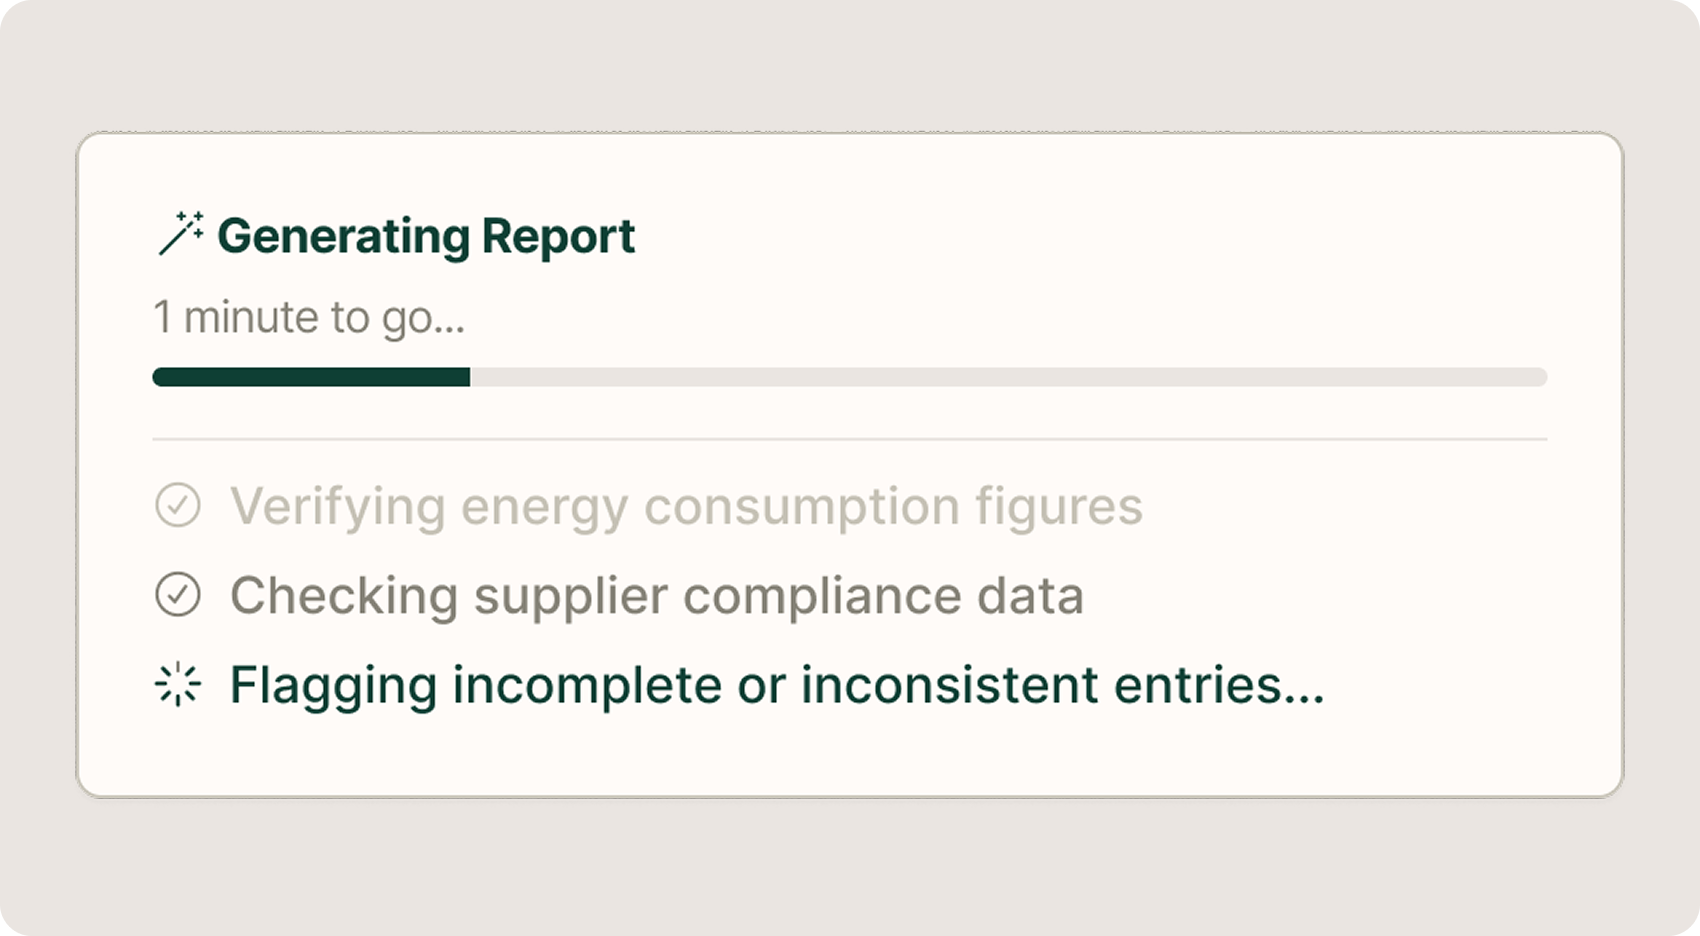Click the word 'Report' in the heading

point(558,236)
